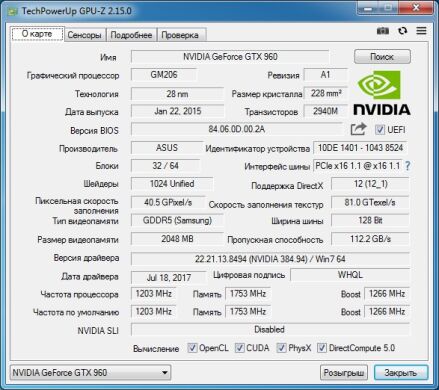439x390 pixels.
Task: Click the PCIe x16 1.1 @ x16 1.1 value
Action: (x=358, y=166)
